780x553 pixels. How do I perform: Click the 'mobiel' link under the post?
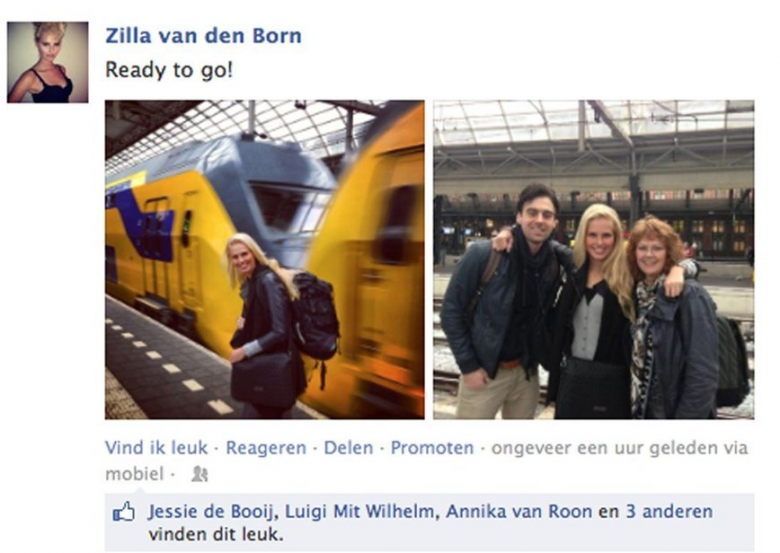[x=134, y=474]
